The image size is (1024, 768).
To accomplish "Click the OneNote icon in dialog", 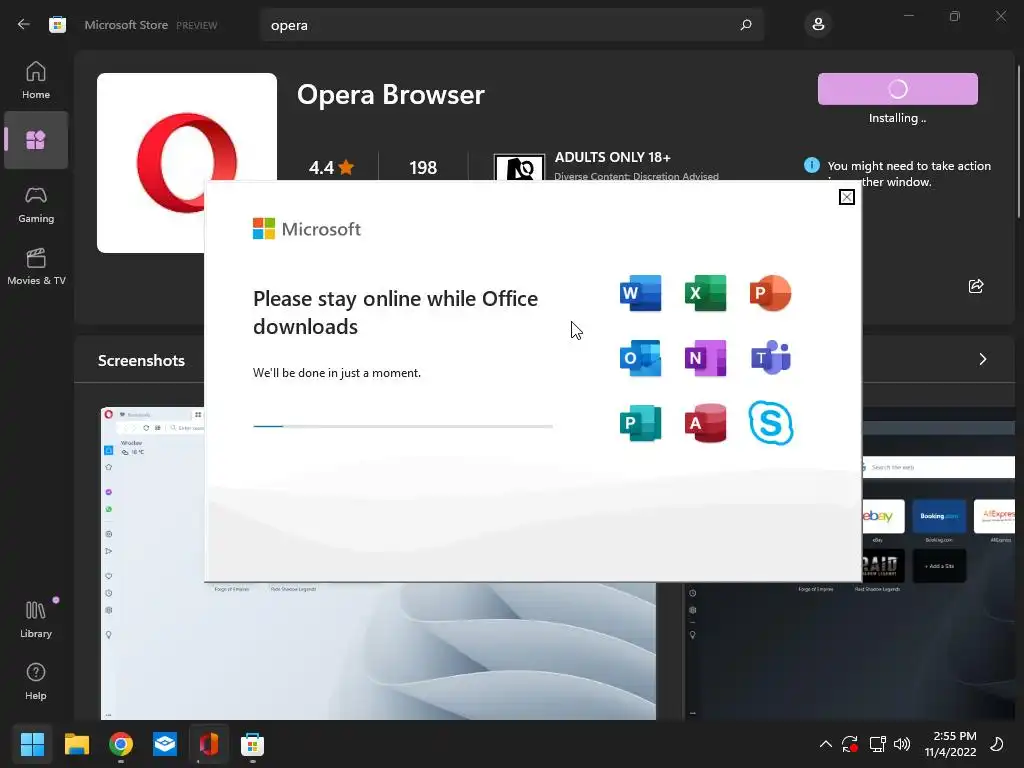I will 705,358.
